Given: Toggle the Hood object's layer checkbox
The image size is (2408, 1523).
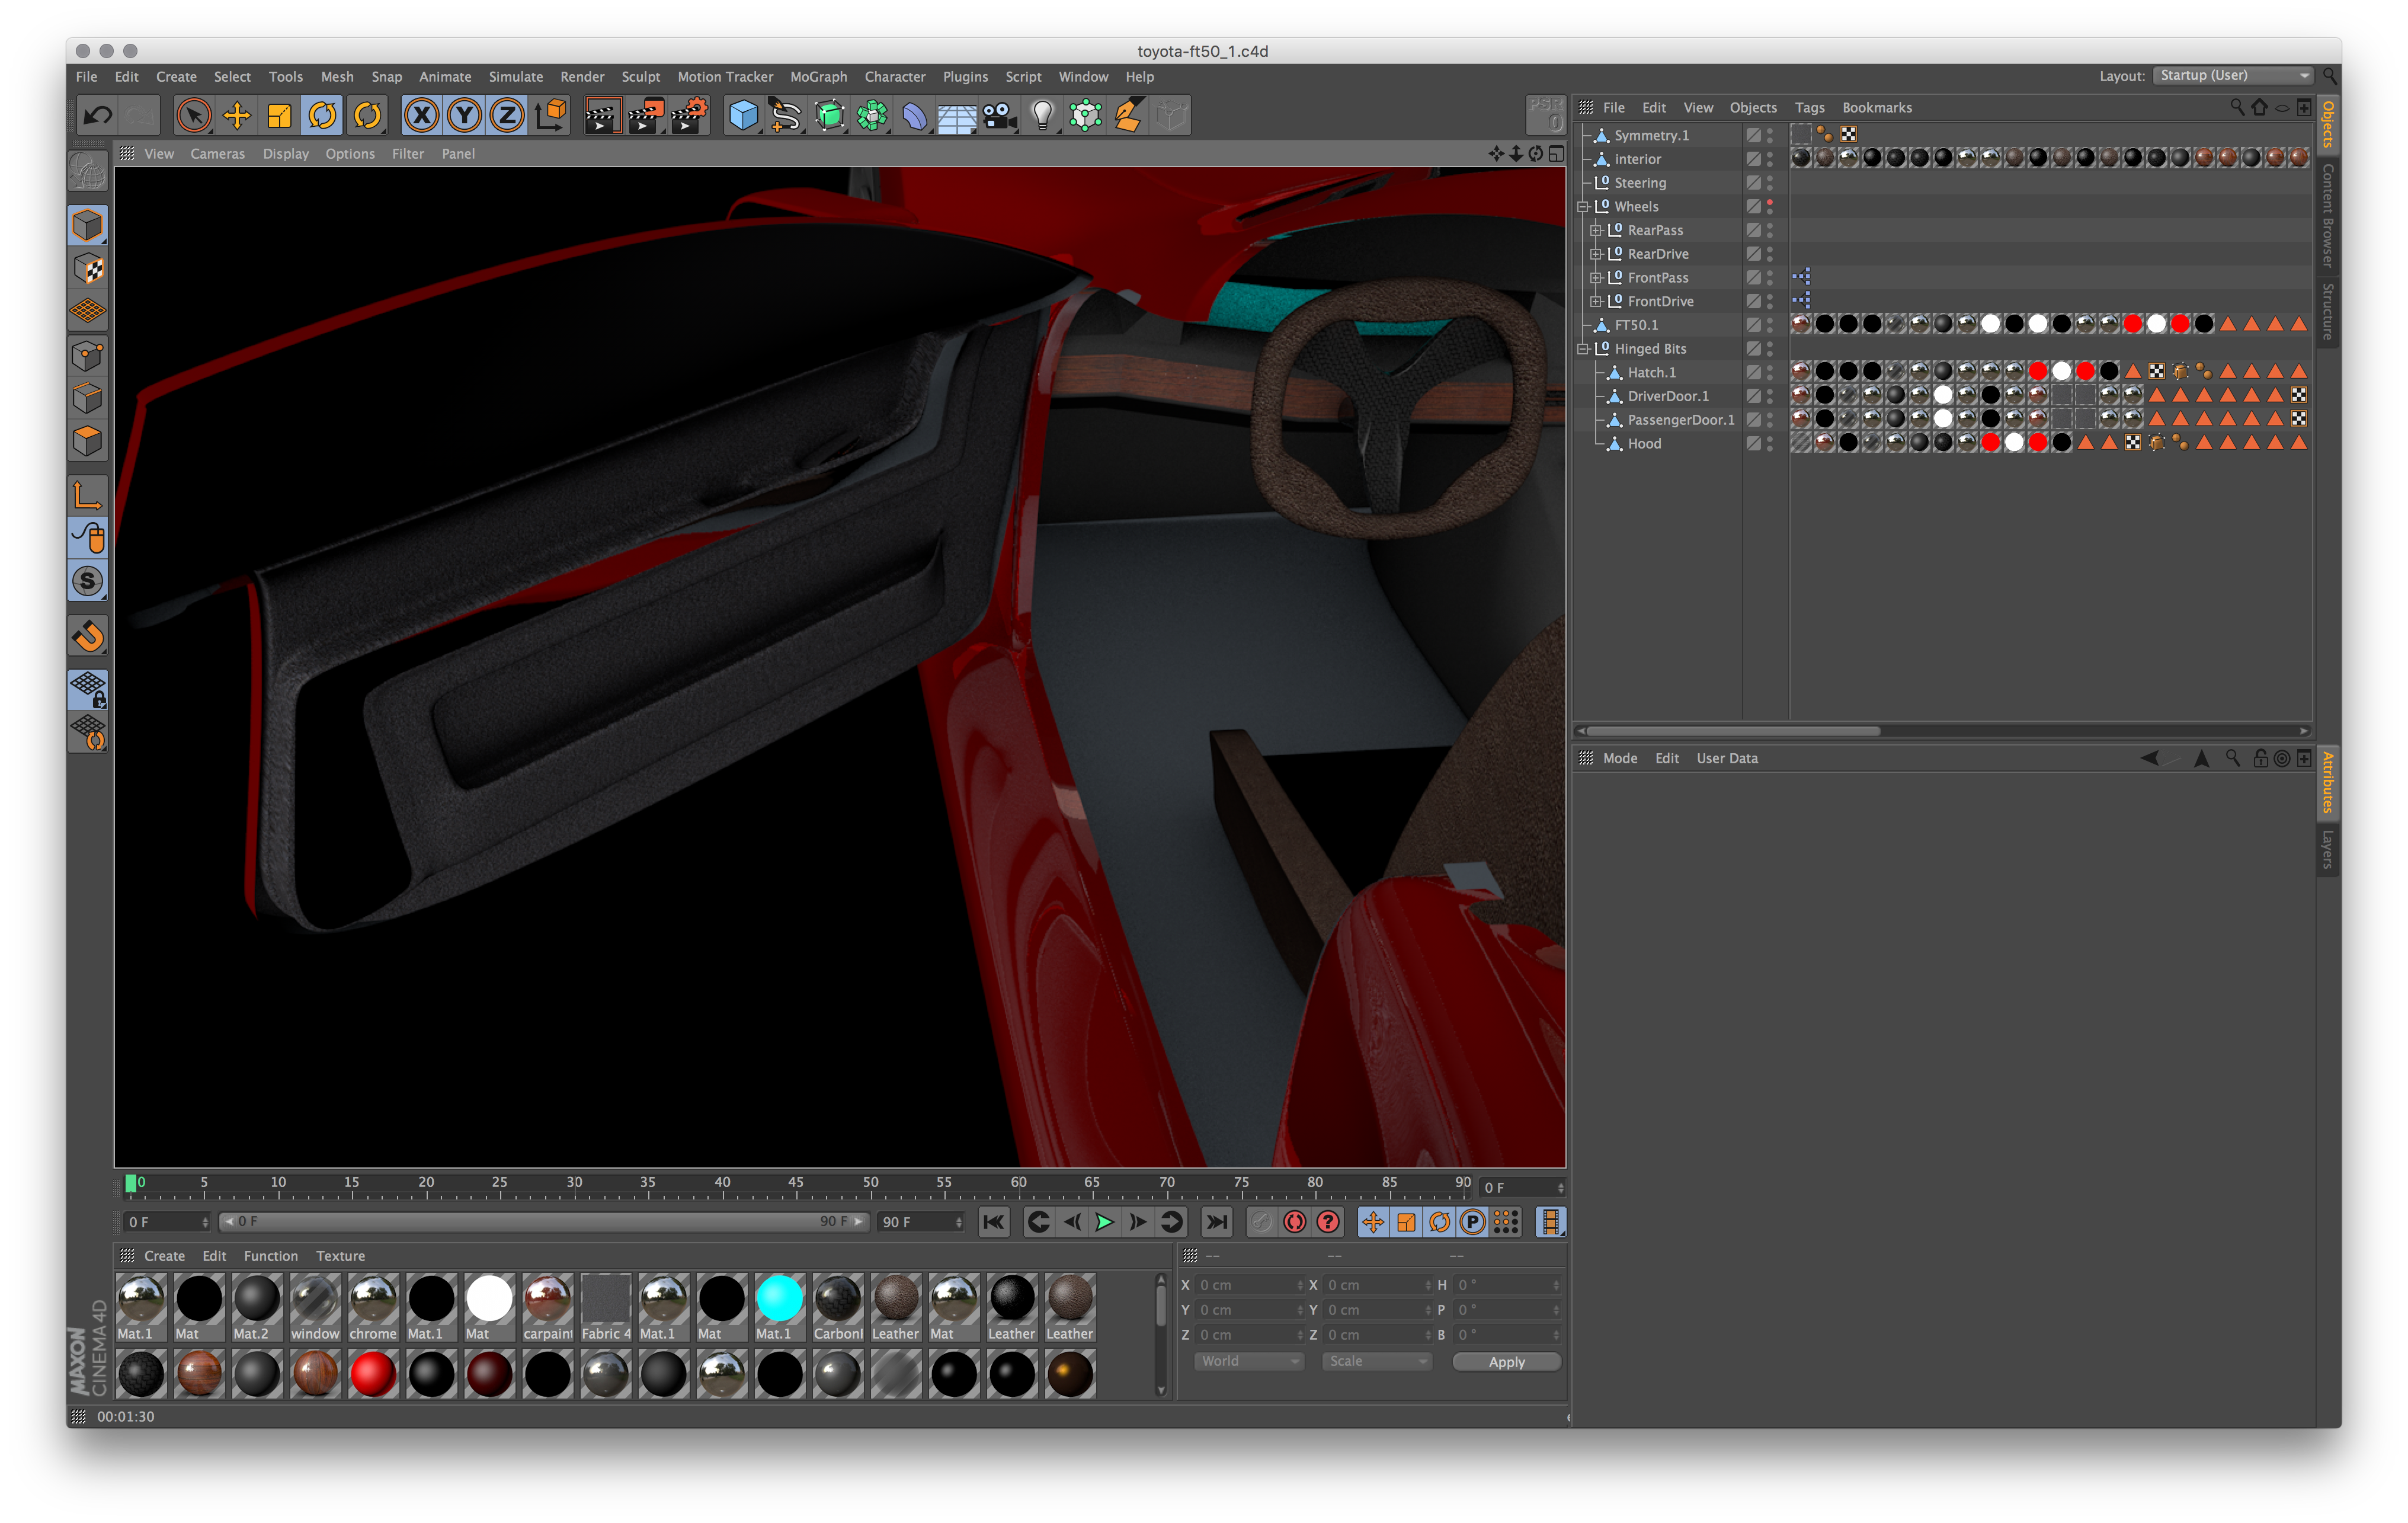Looking at the screenshot, I should (x=1753, y=444).
